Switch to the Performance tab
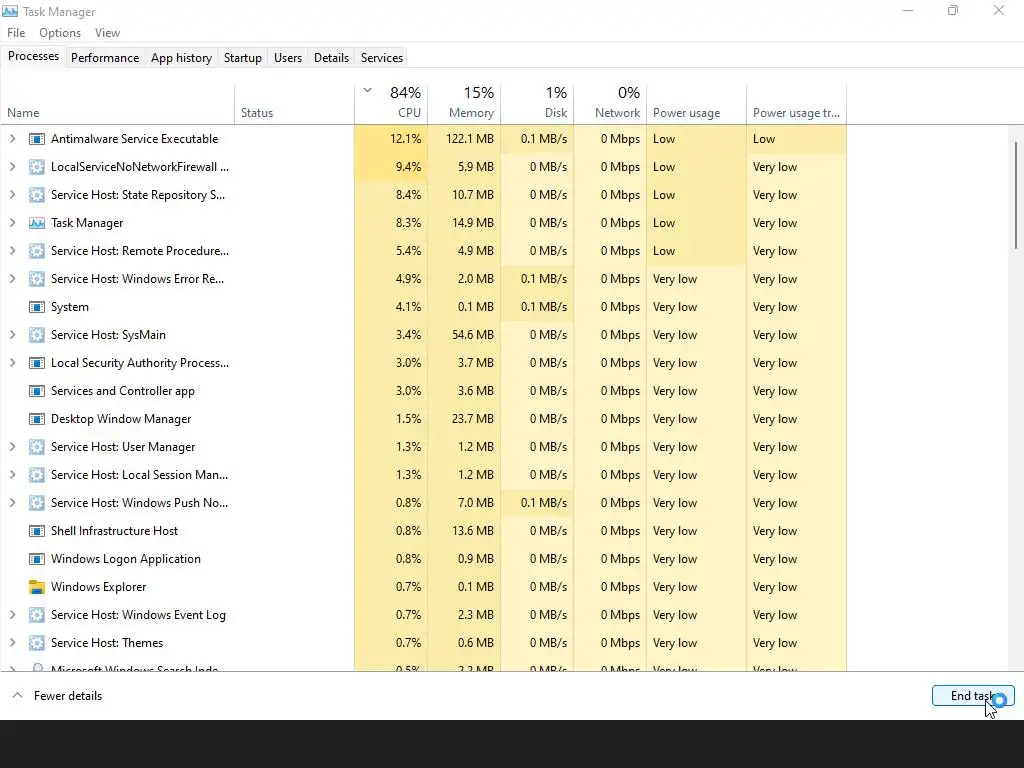Image resolution: width=1024 pixels, height=768 pixels. [105, 57]
